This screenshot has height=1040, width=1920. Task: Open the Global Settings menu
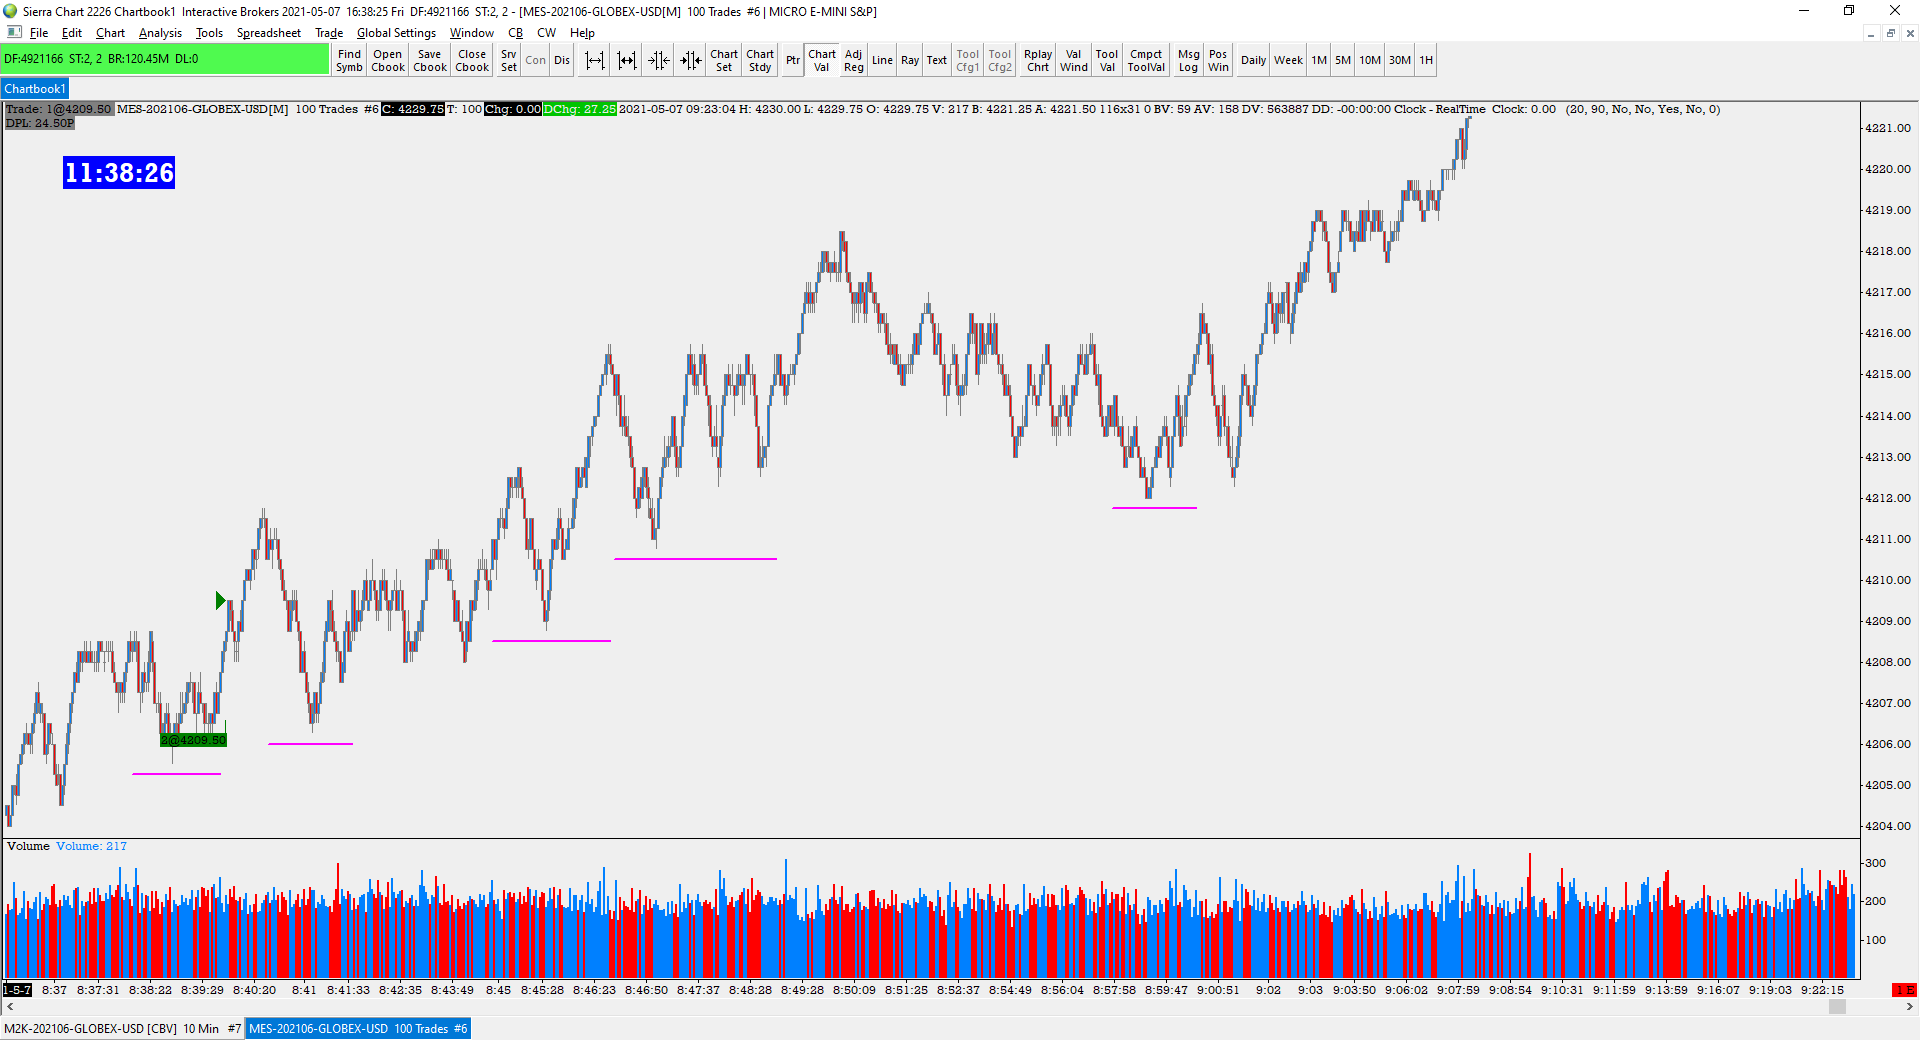coord(396,33)
